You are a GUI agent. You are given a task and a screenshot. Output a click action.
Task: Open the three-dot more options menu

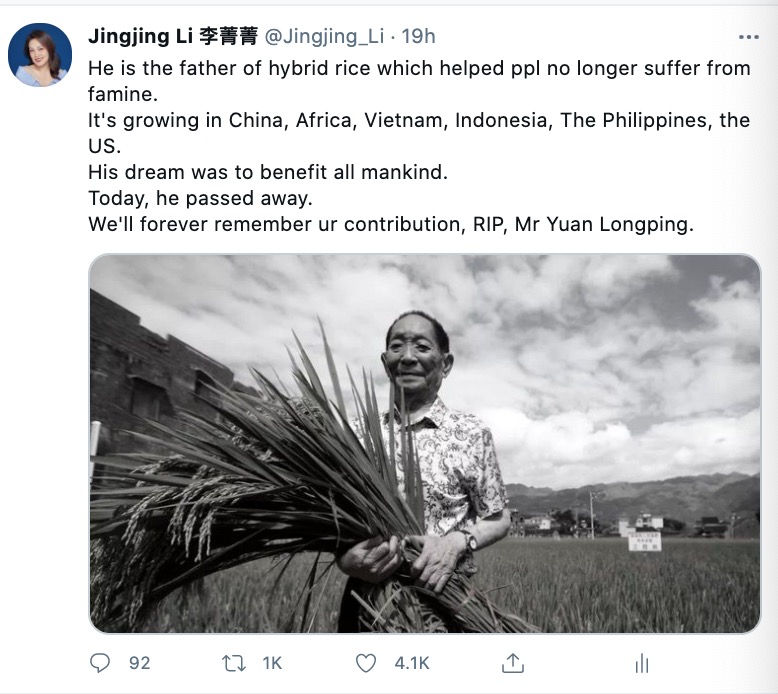[749, 37]
